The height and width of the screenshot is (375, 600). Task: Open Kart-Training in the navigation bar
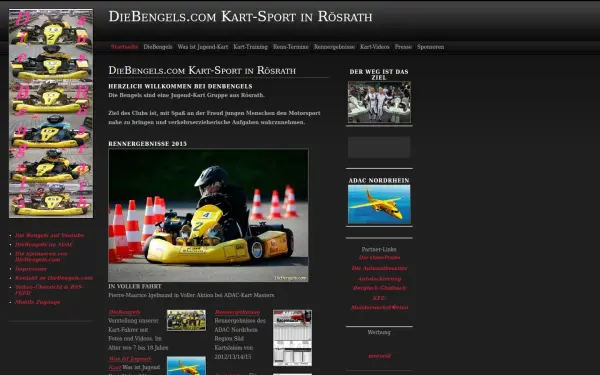(250, 47)
